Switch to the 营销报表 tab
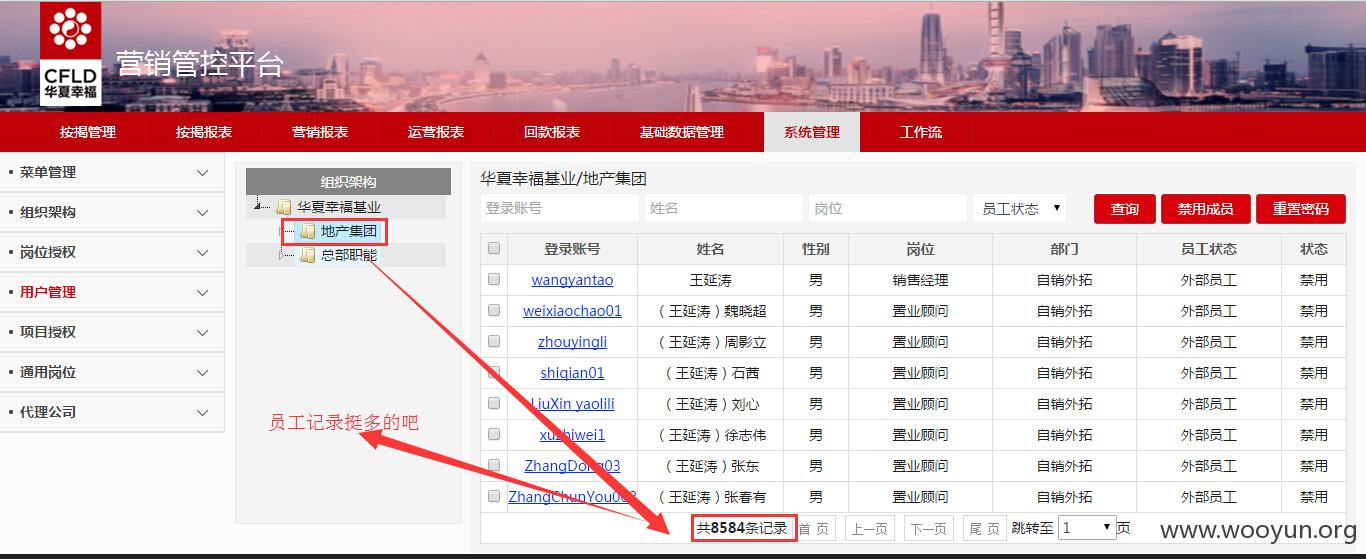Viewport: 1366px width, 559px height. point(320,132)
